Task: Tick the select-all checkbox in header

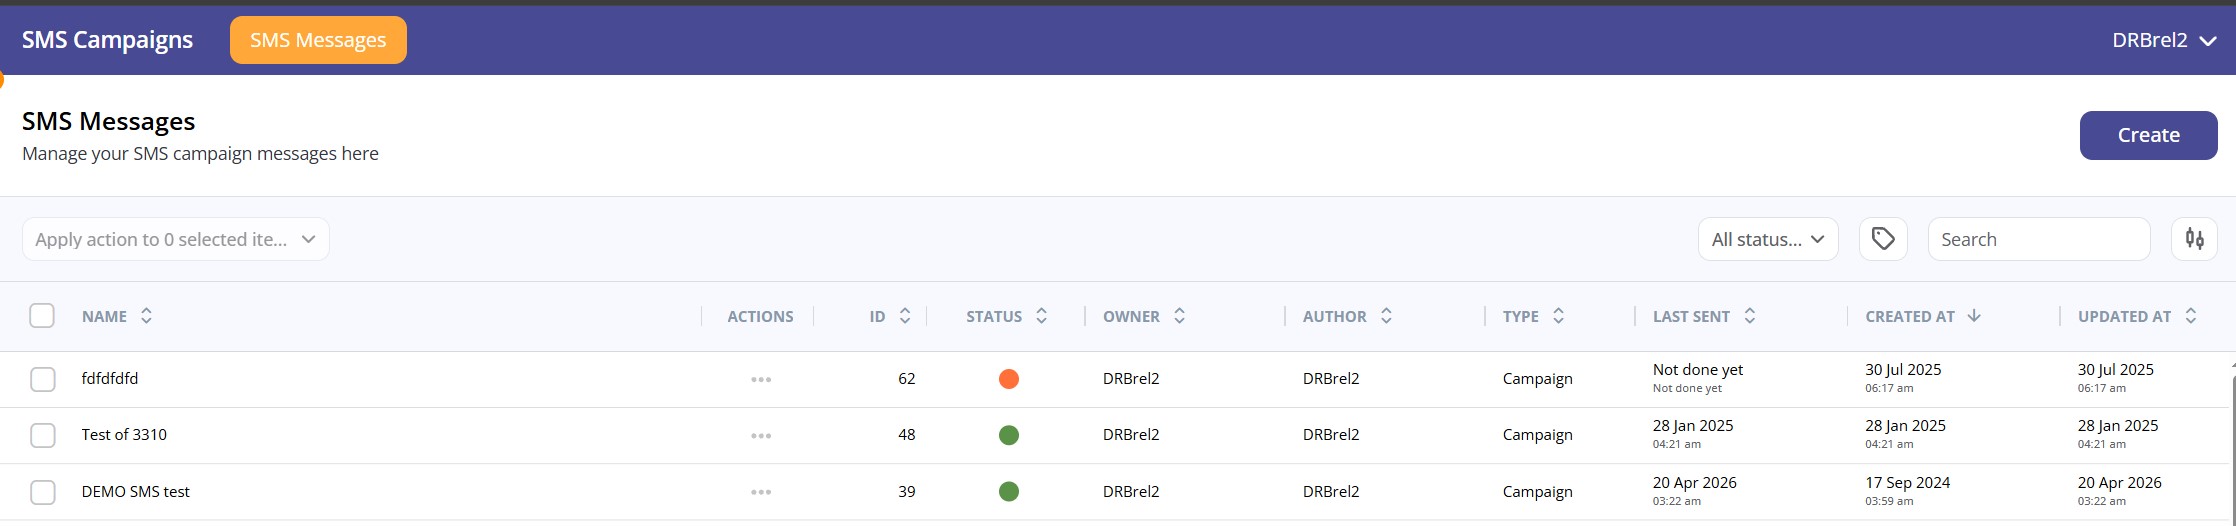Action: tap(42, 316)
